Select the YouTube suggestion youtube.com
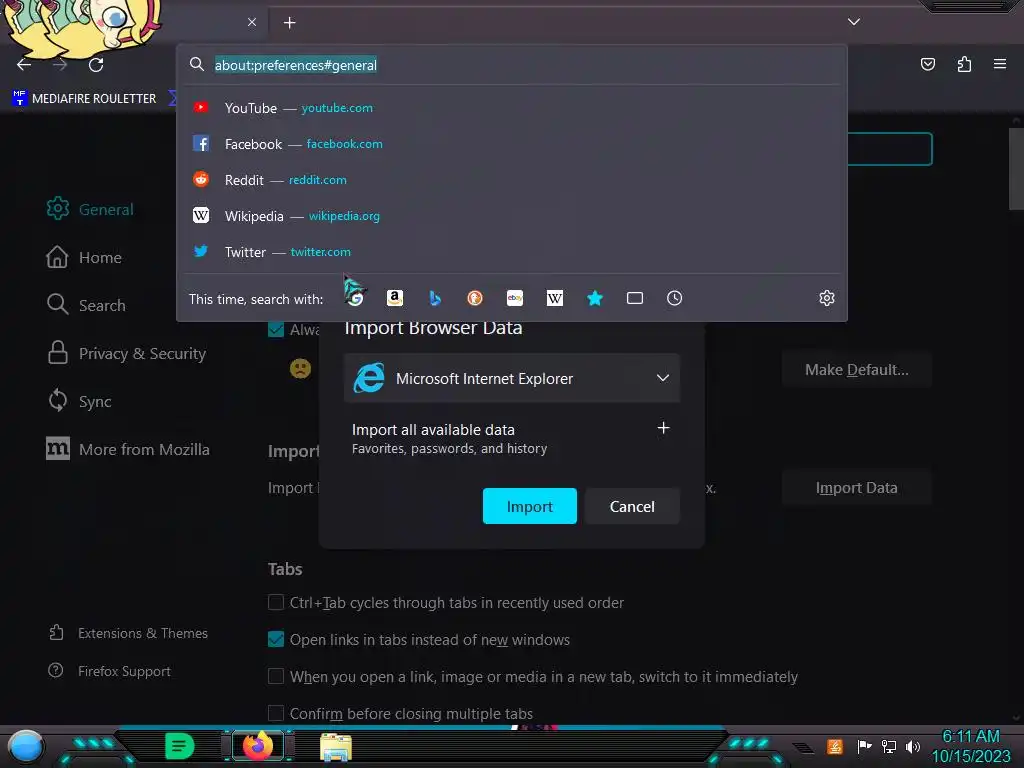This screenshot has width=1024, height=768. 511,108
